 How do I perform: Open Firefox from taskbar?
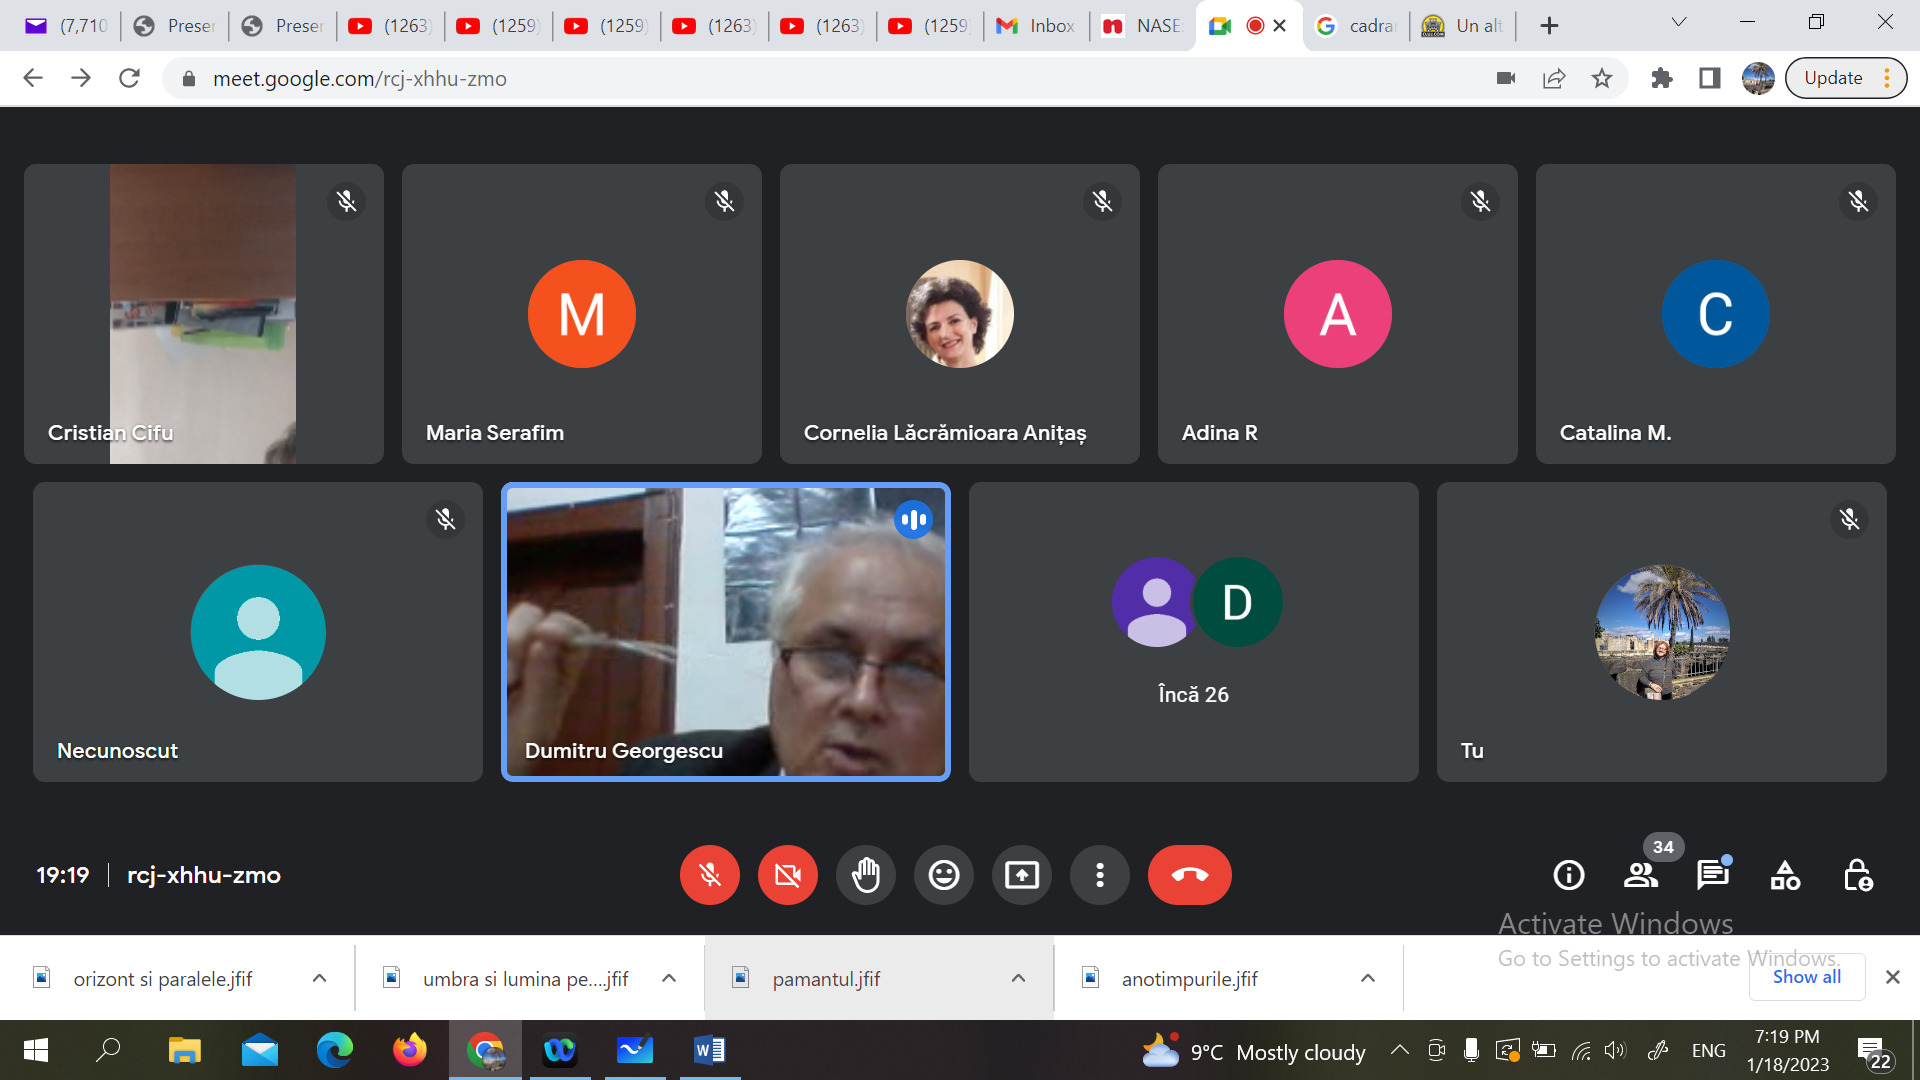[410, 1050]
